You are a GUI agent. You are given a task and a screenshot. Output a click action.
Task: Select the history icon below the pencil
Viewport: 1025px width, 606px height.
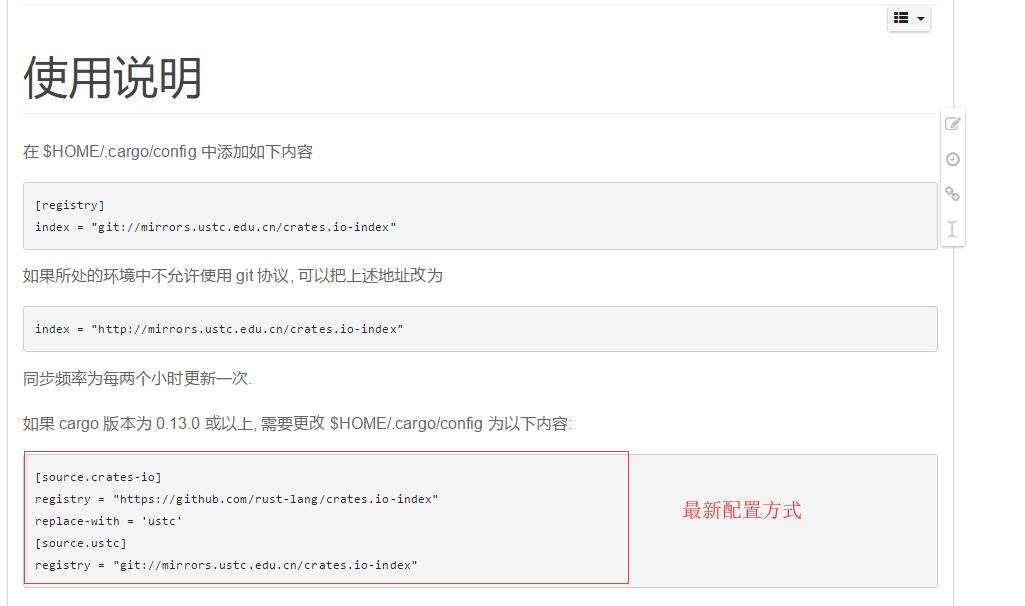pos(952,159)
